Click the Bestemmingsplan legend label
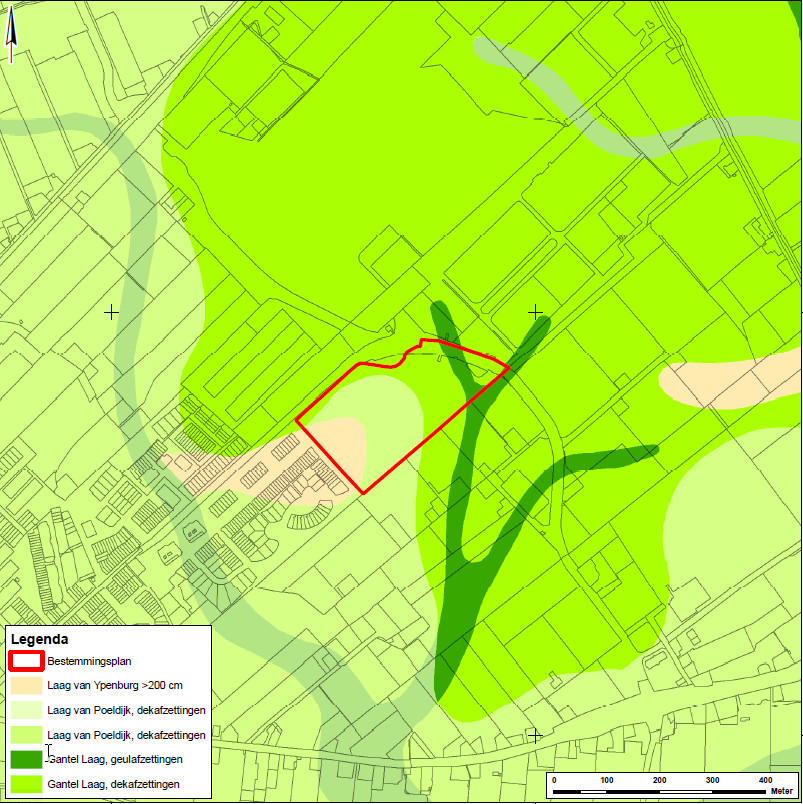Screen dimensions: 803x804 pyautogui.click(x=89, y=661)
